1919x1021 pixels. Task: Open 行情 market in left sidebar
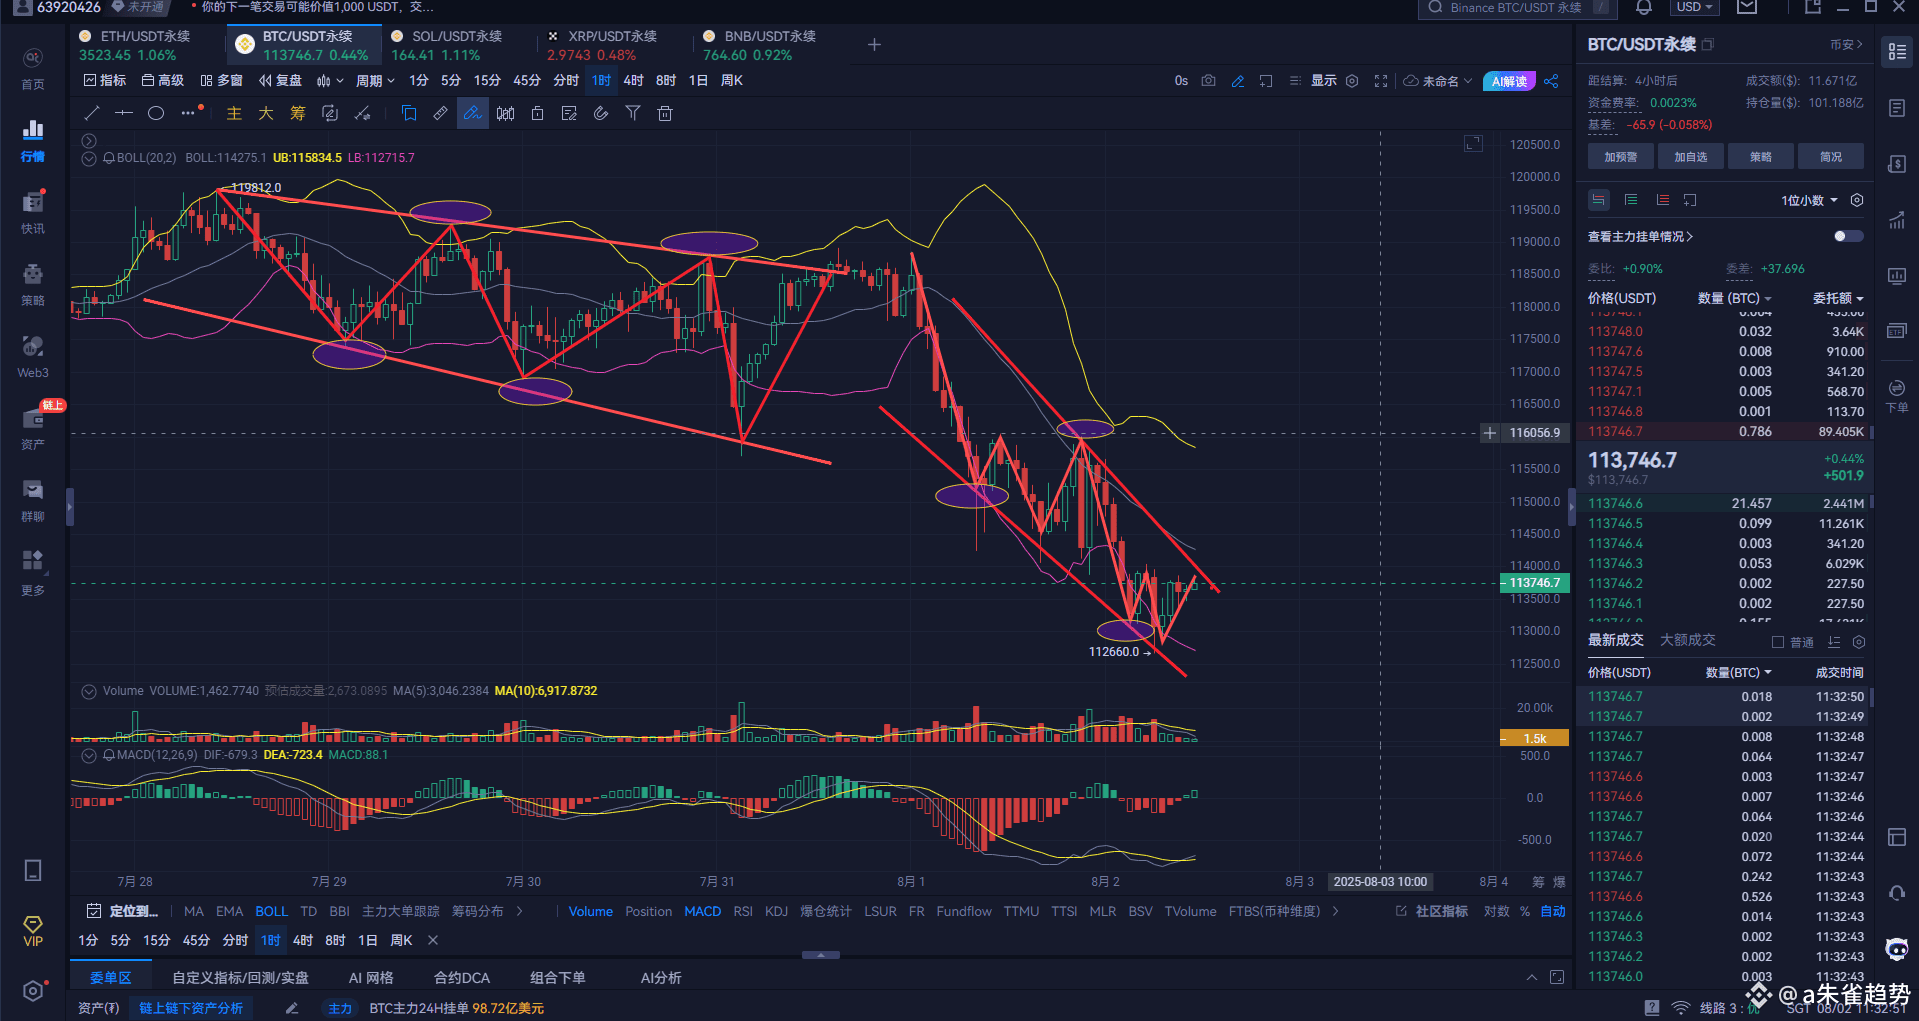pos(33,141)
